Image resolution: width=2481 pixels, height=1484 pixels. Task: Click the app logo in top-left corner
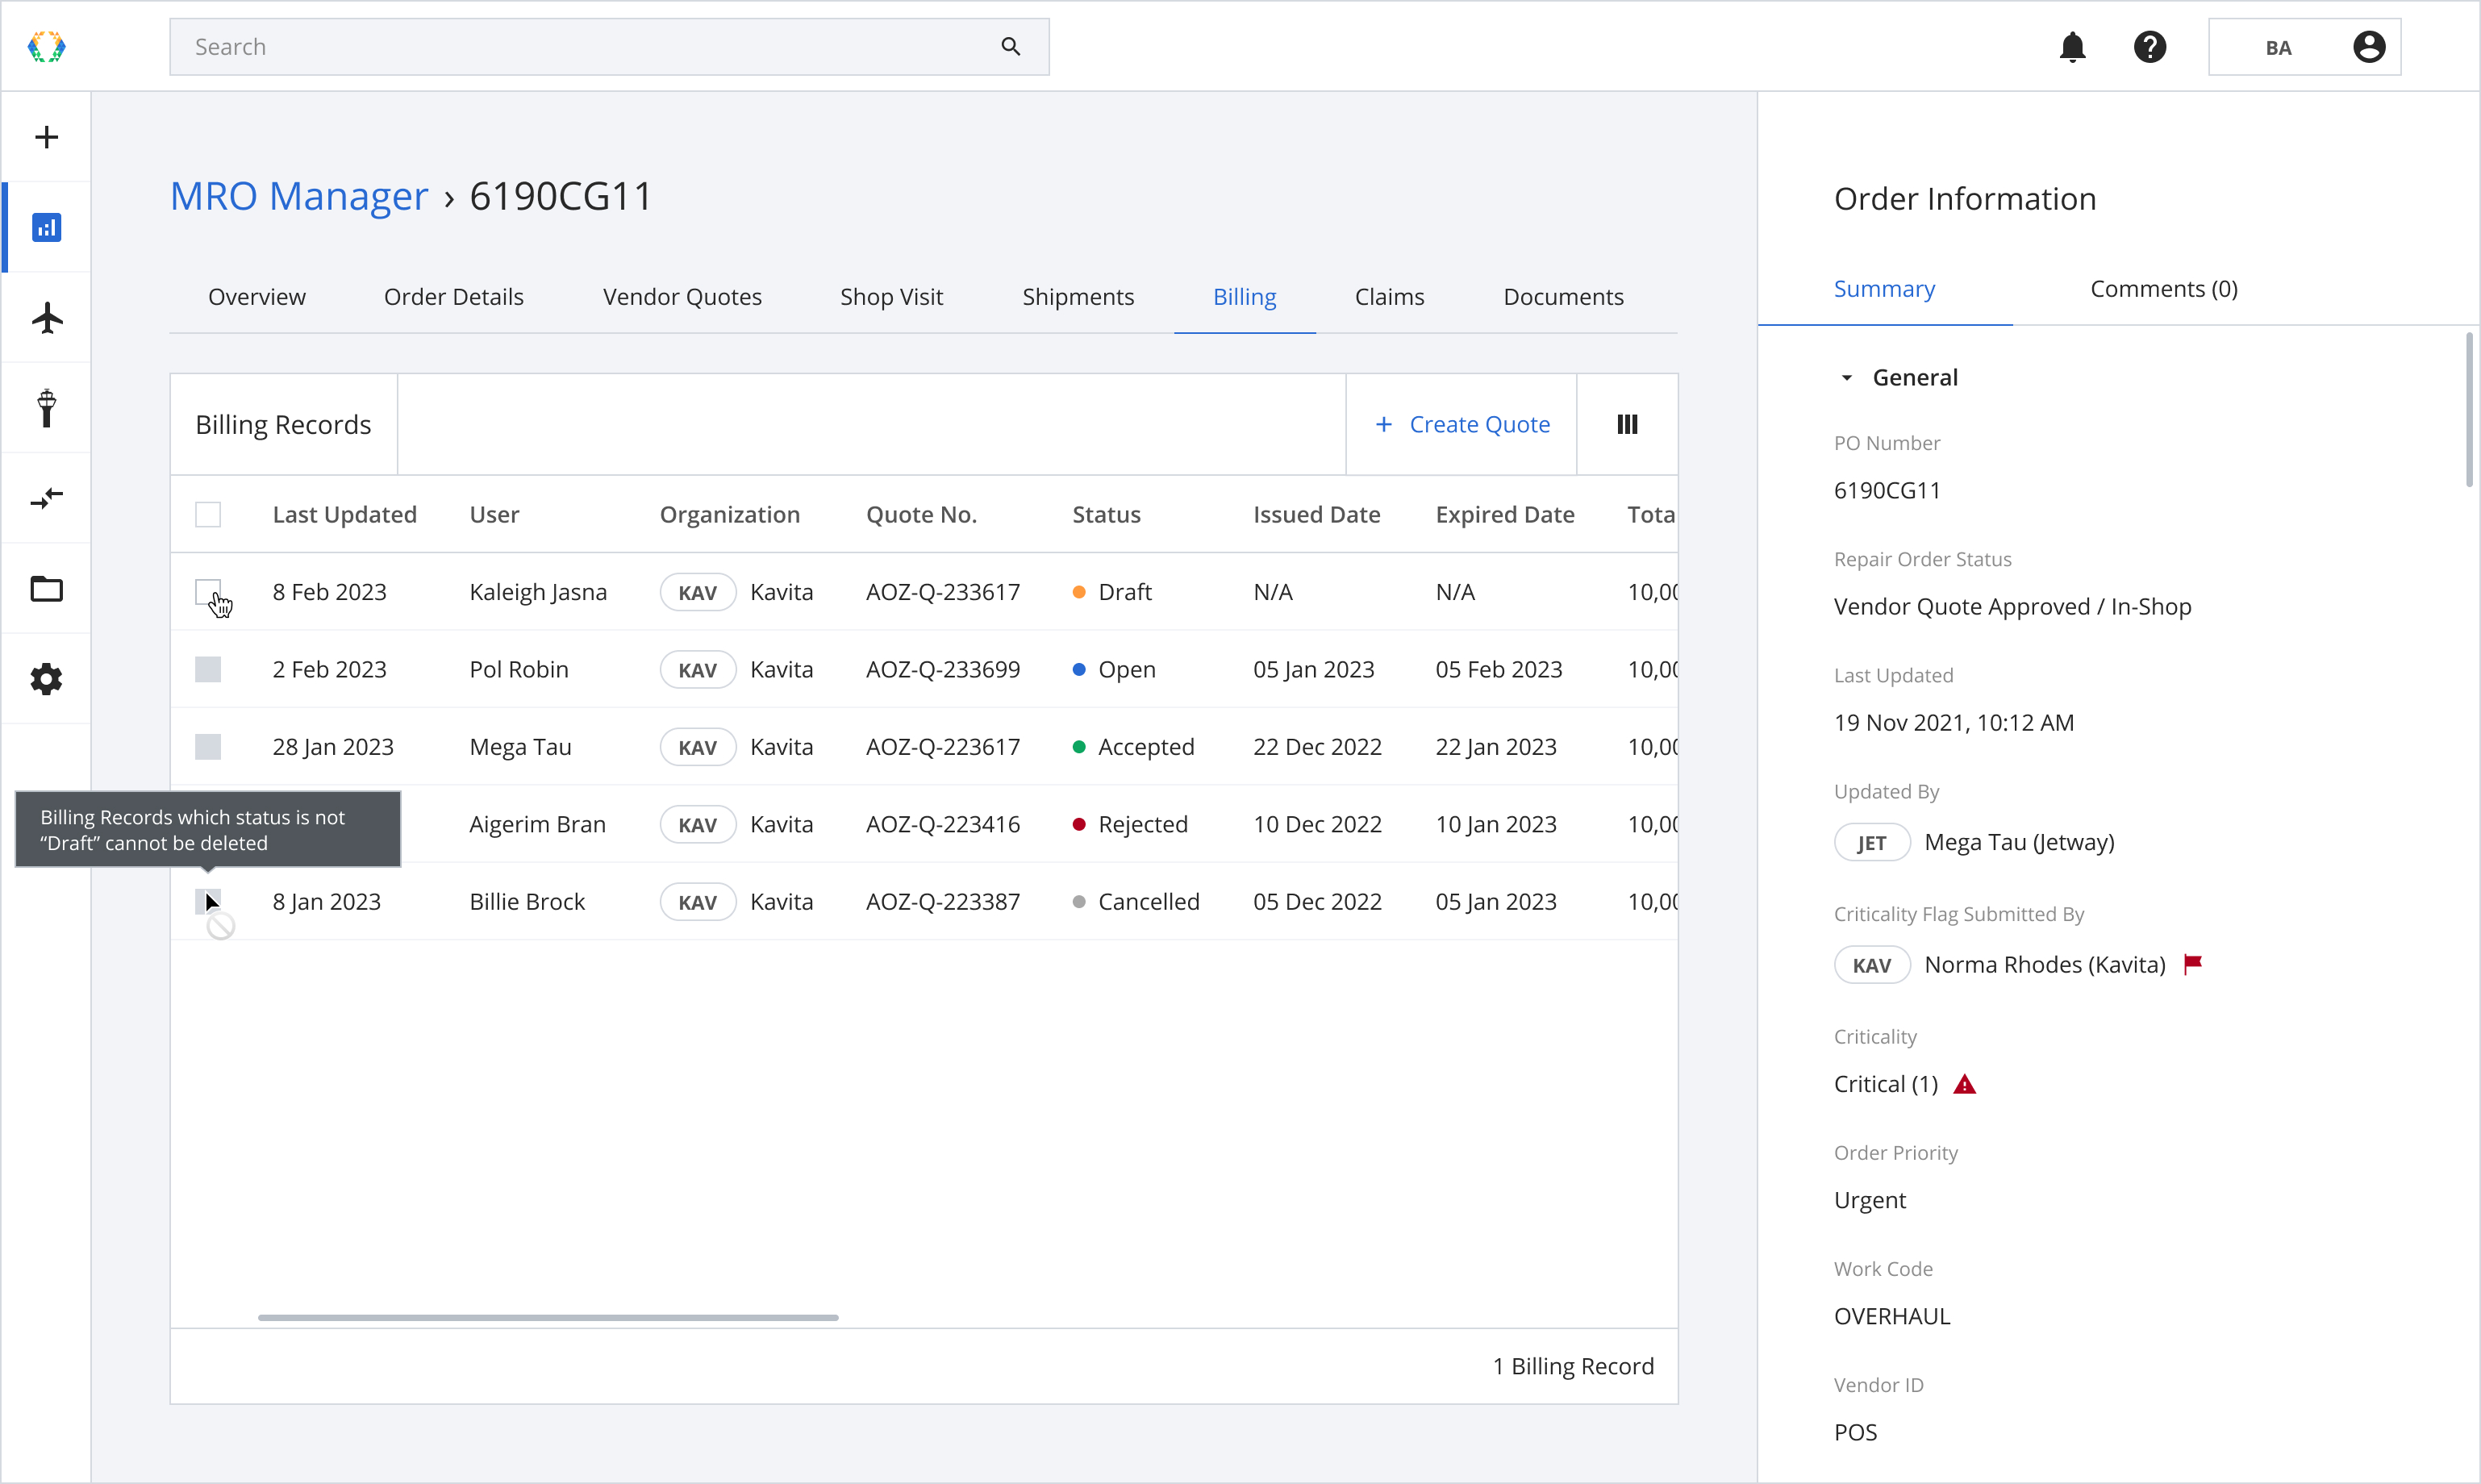tap(46, 46)
